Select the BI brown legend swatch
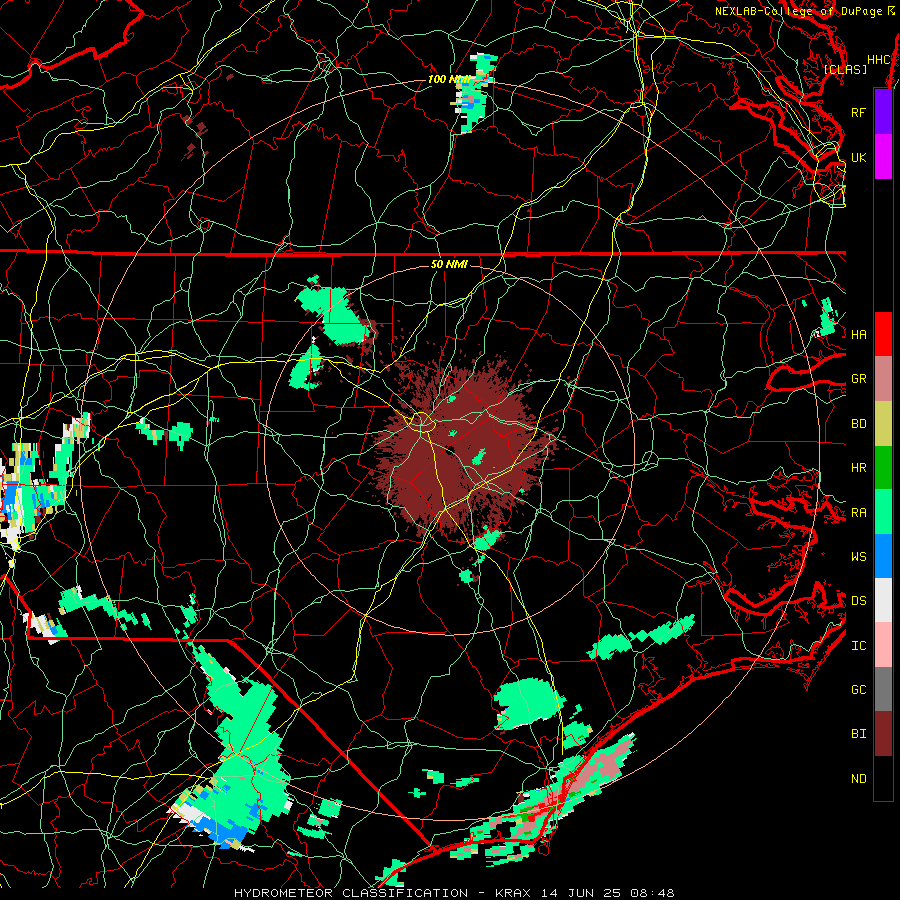This screenshot has width=900, height=900. click(883, 734)
